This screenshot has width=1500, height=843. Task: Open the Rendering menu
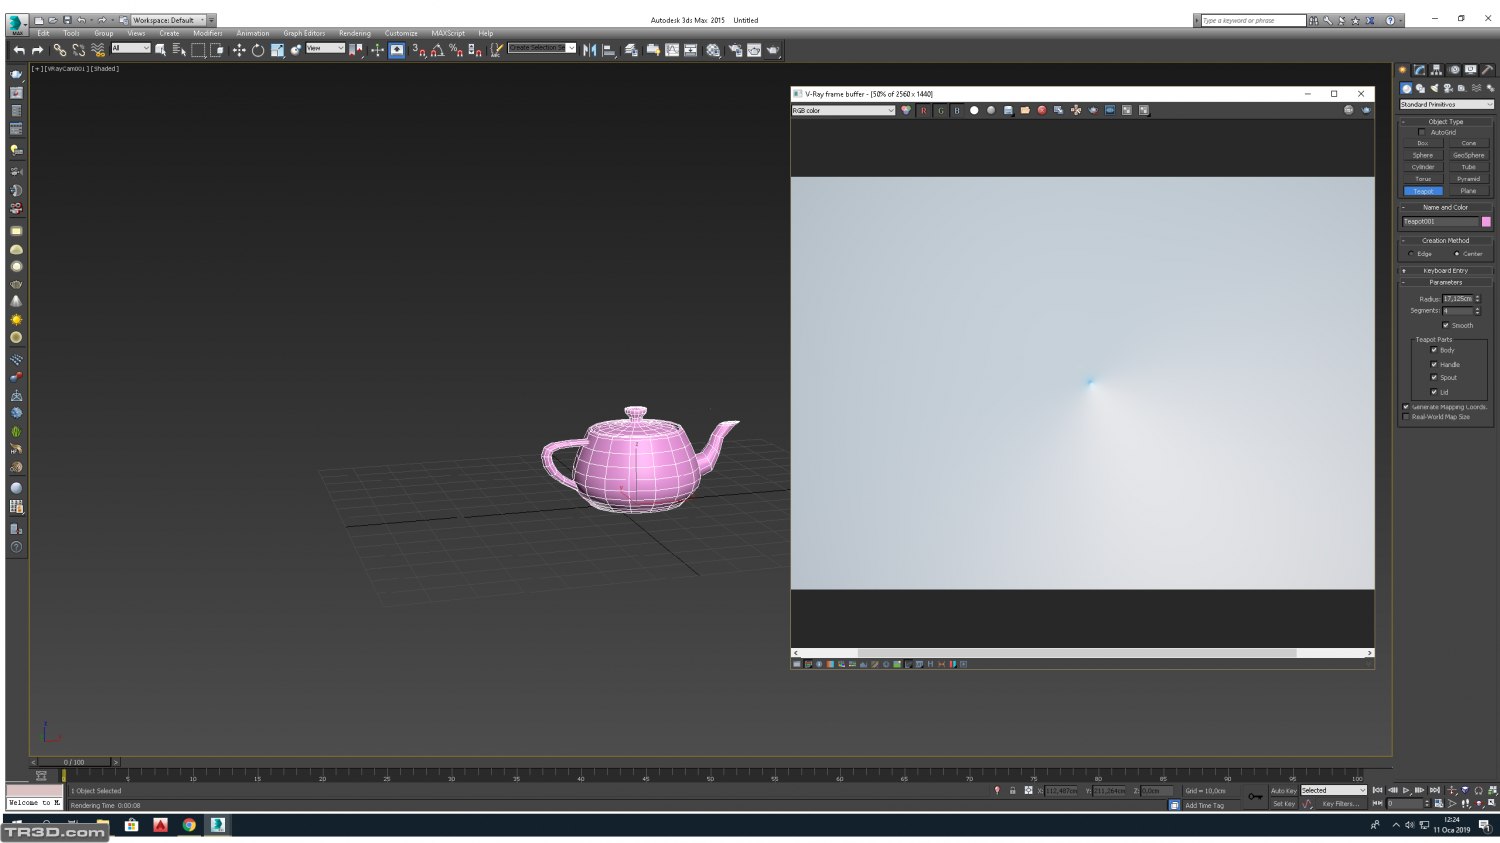[354, 33]
